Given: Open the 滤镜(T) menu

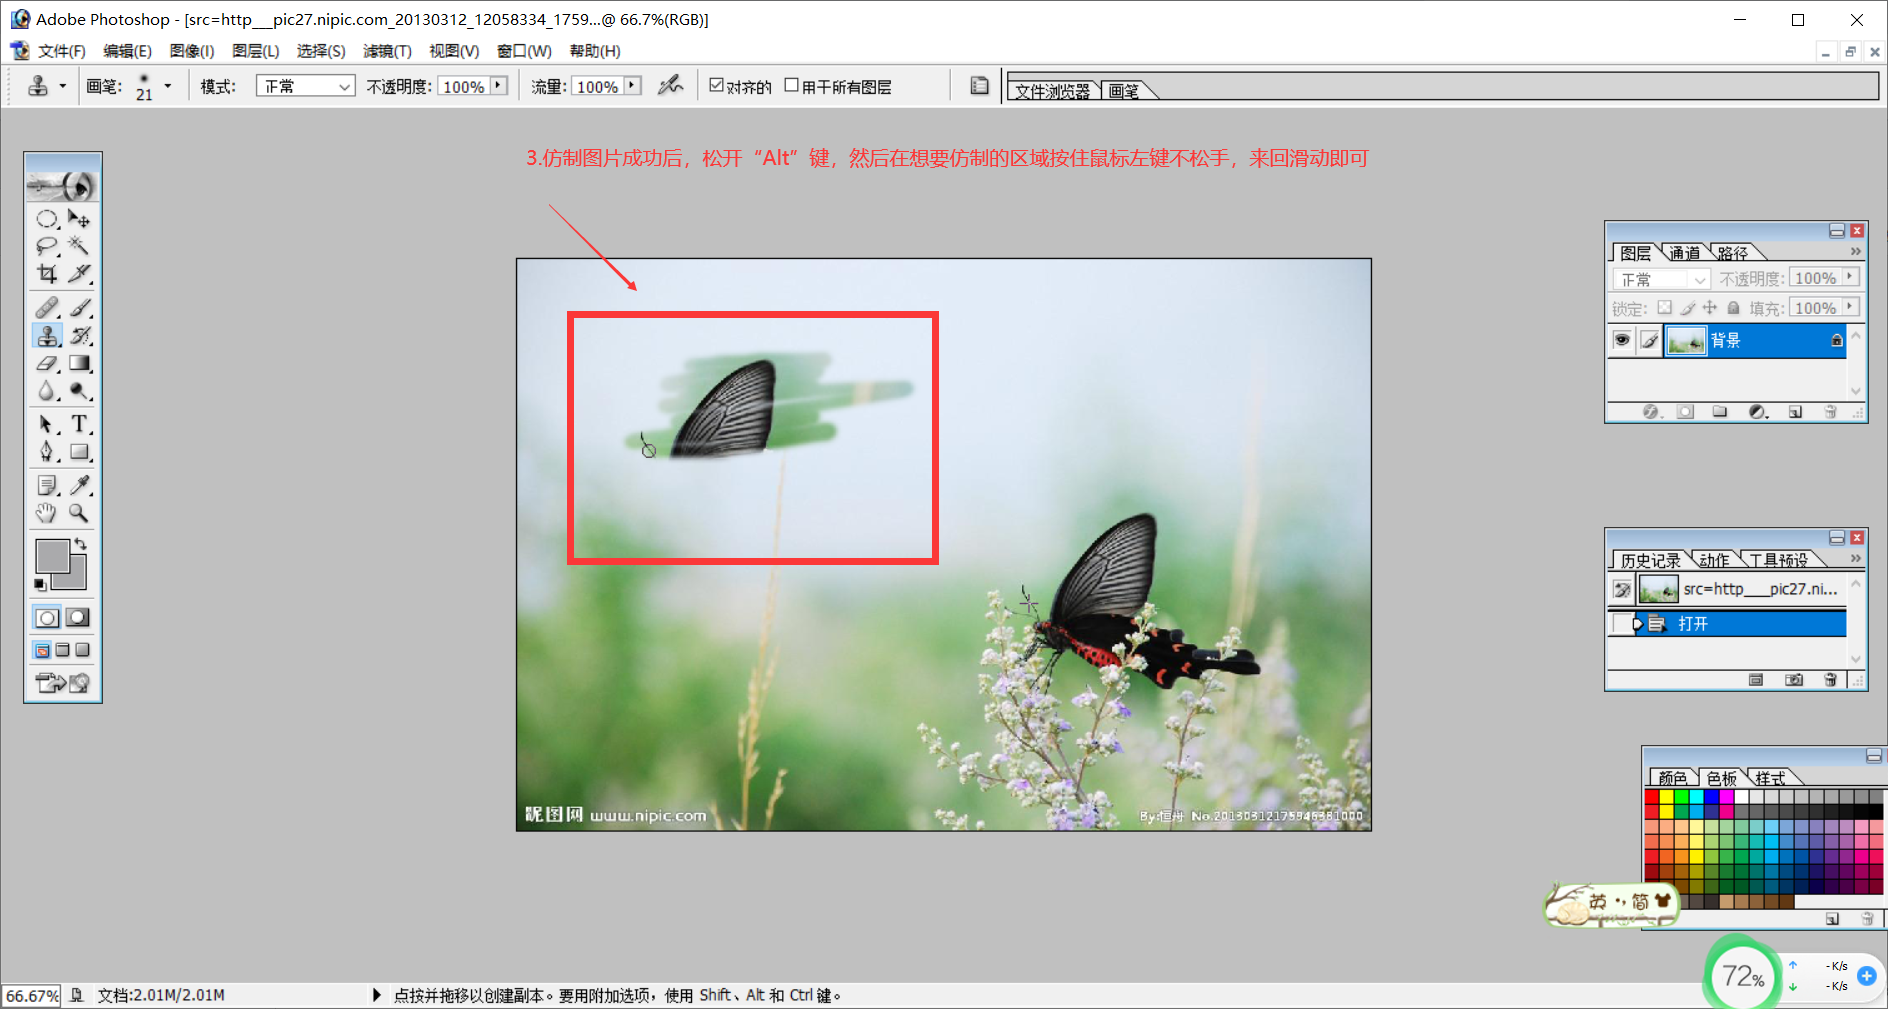Looking at the screenshot, I should [387, 51].
